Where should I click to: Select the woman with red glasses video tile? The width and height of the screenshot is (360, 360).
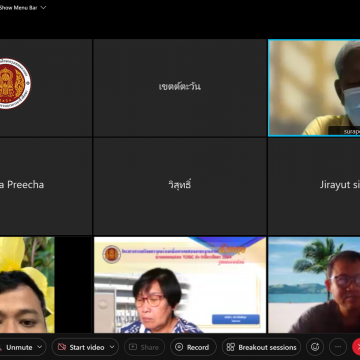[180, 285]
